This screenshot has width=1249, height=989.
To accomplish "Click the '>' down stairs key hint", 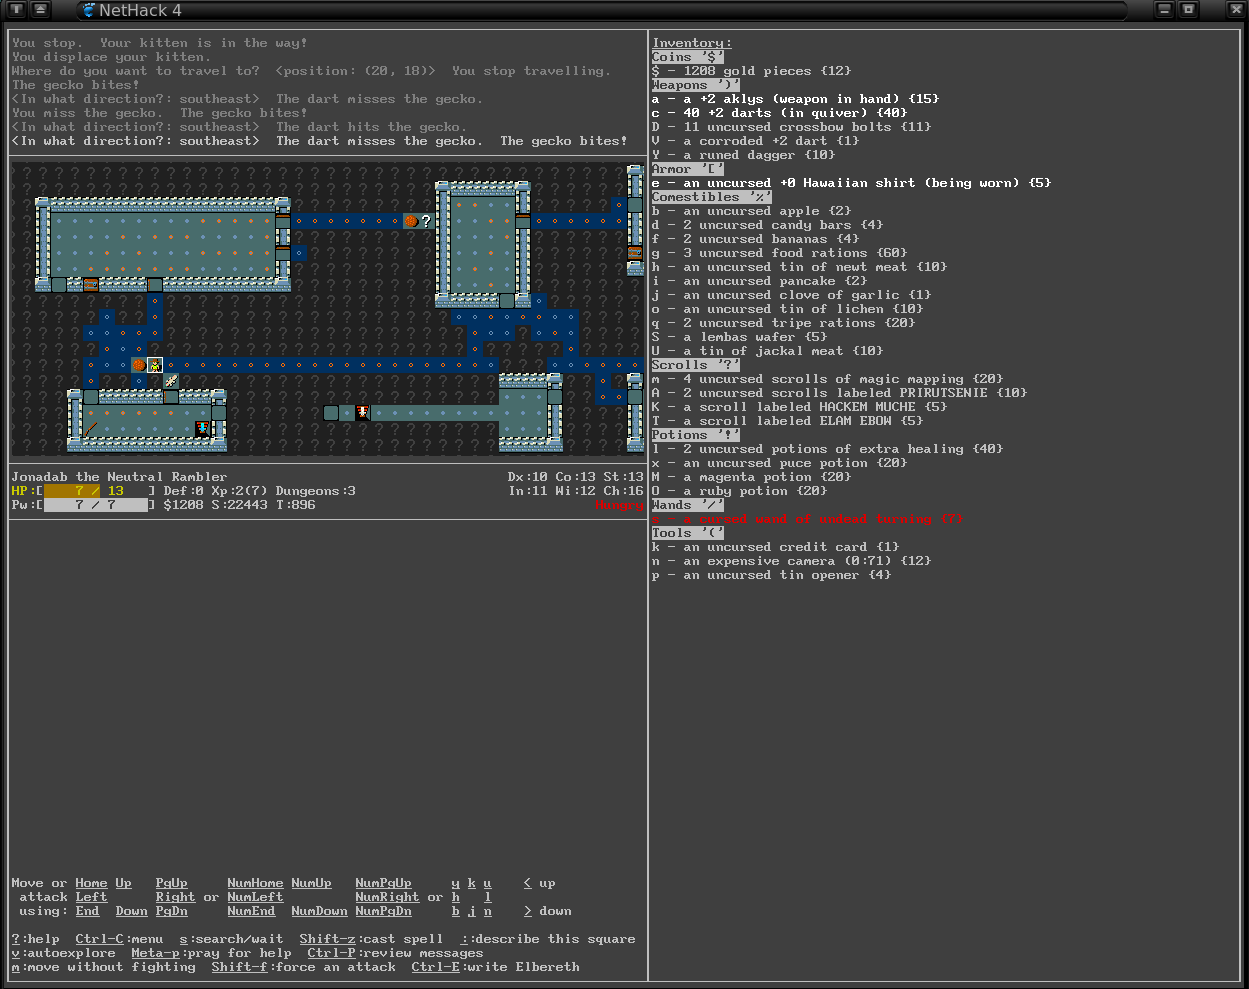I will click(547, 911).
